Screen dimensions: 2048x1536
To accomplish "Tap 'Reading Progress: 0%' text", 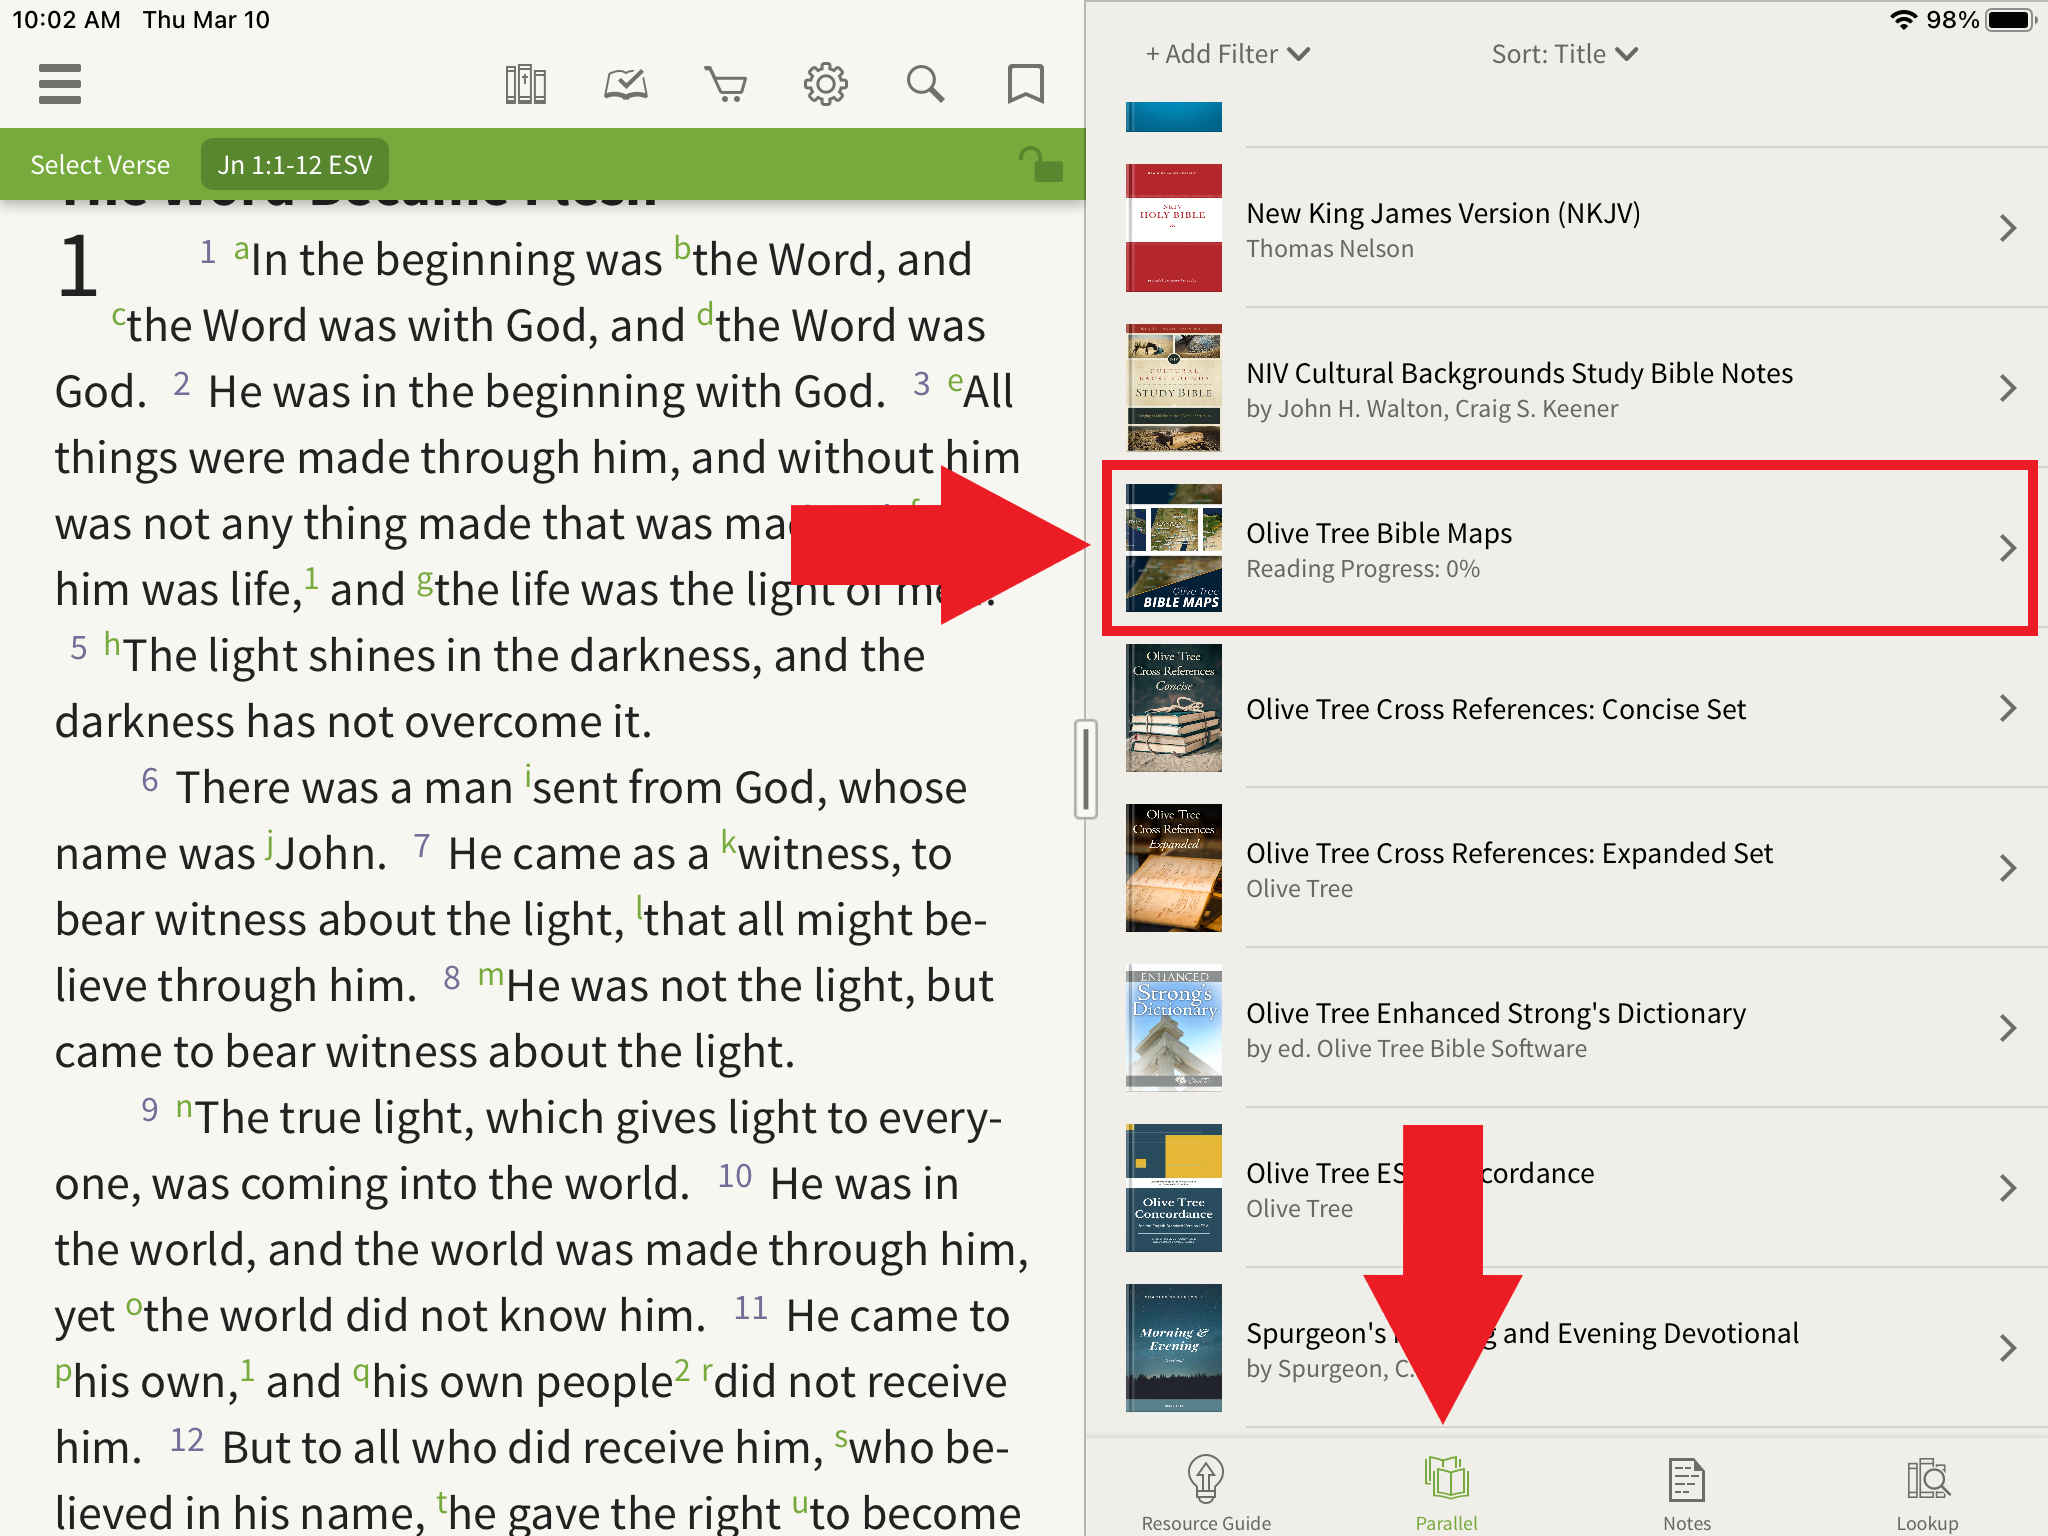I will [1363, 569].
